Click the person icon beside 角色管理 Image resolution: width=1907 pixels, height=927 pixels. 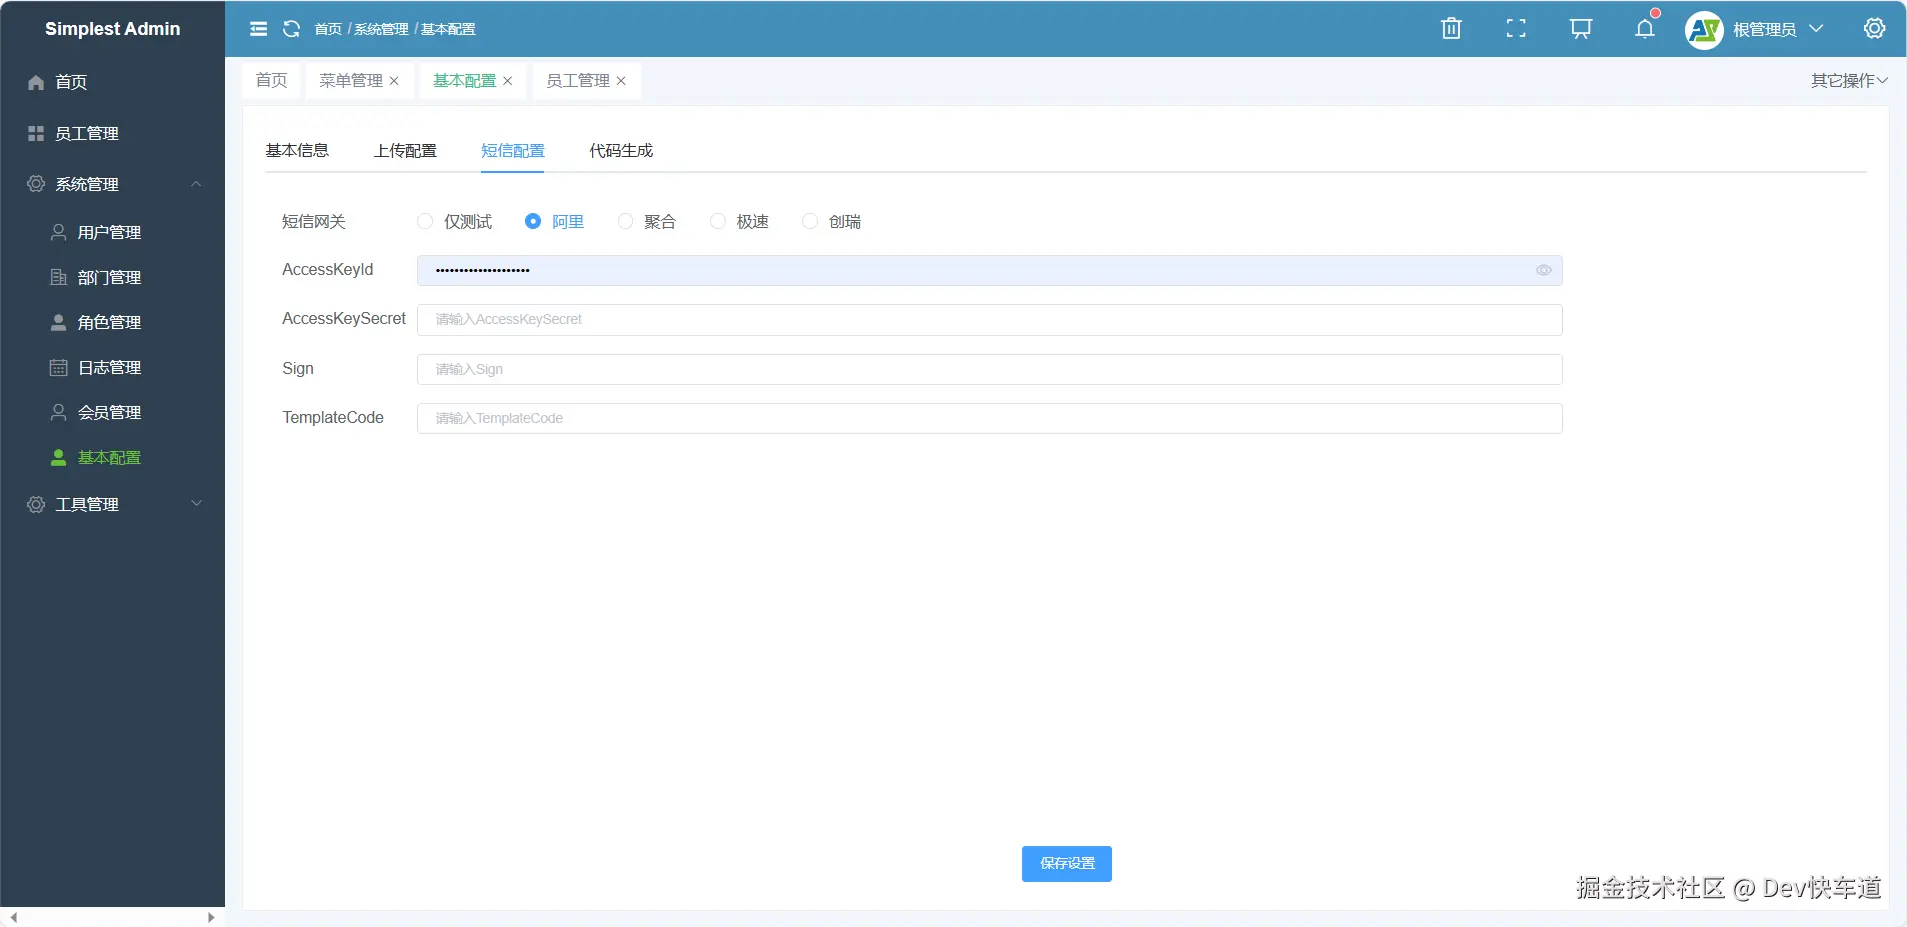(x=59, y=322)
